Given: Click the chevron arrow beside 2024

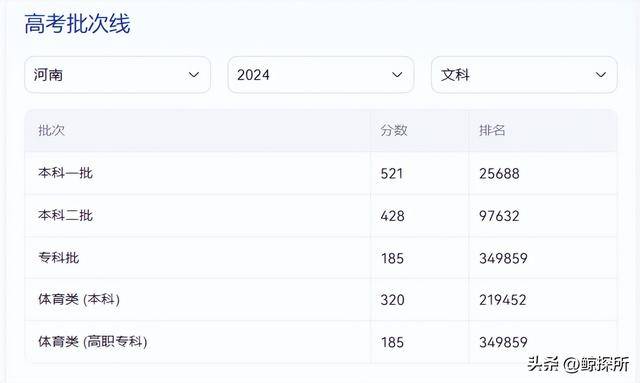Looking at the screenshot, I should (x=397, y=75).
